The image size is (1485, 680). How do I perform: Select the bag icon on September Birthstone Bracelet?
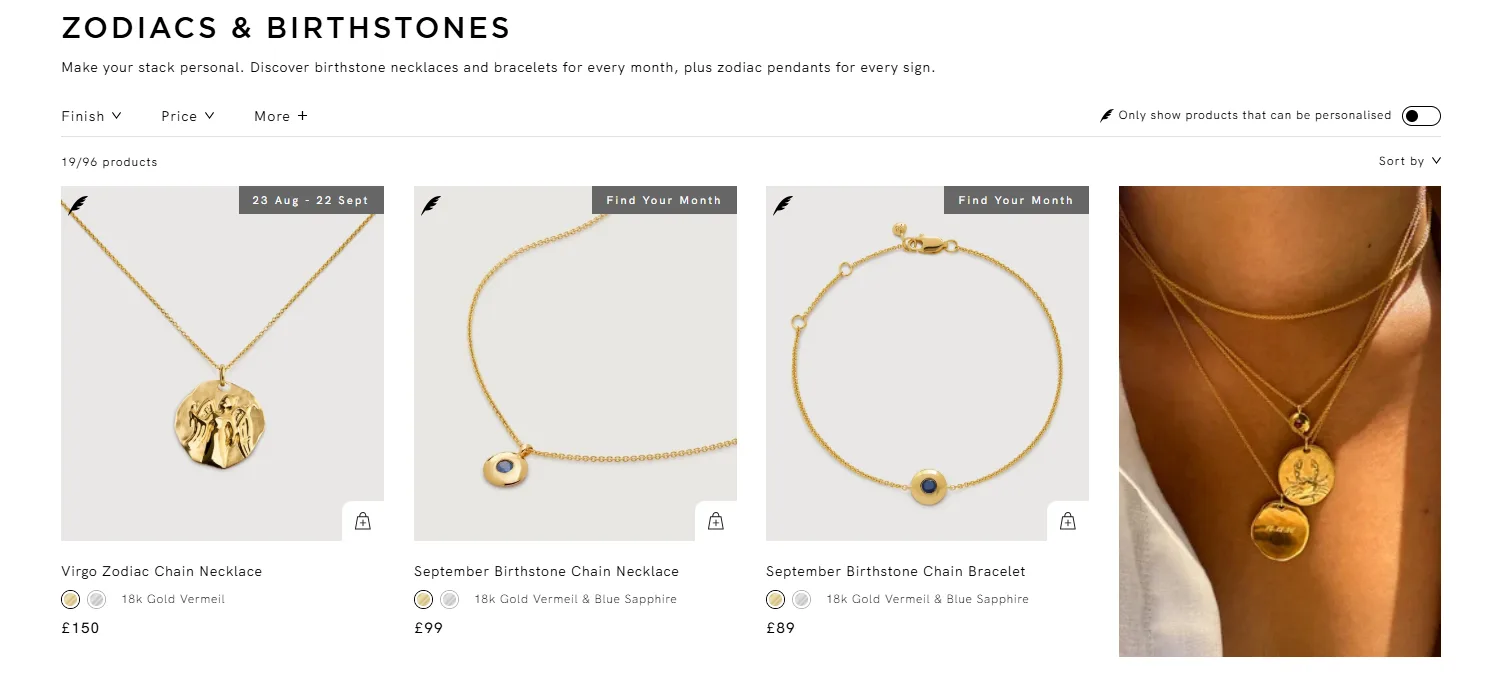coord(1067,520)
